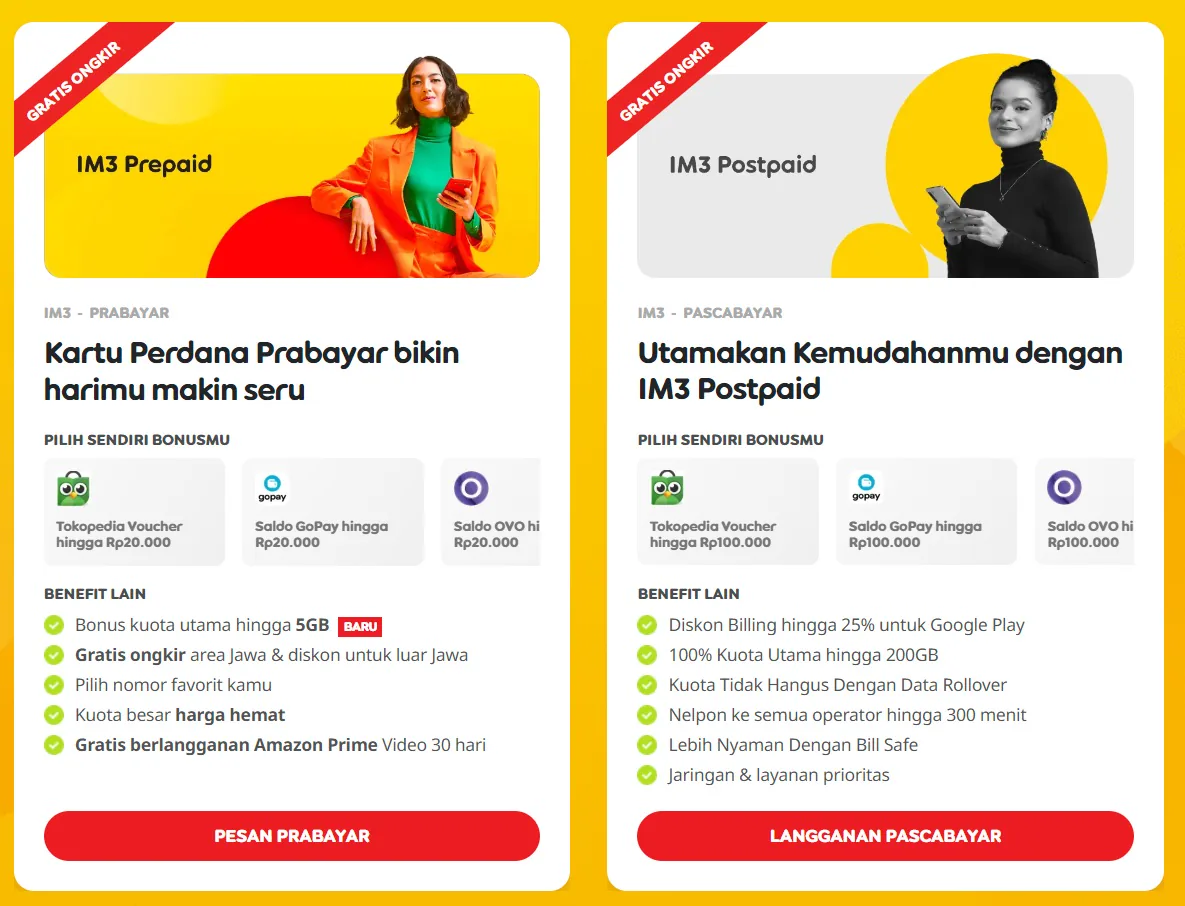This screenshot has width=1185, height=906.
Task: Click the GoPay icon in Prepaid bonuses
Action: pyautogui.click(x=272, y=488)
